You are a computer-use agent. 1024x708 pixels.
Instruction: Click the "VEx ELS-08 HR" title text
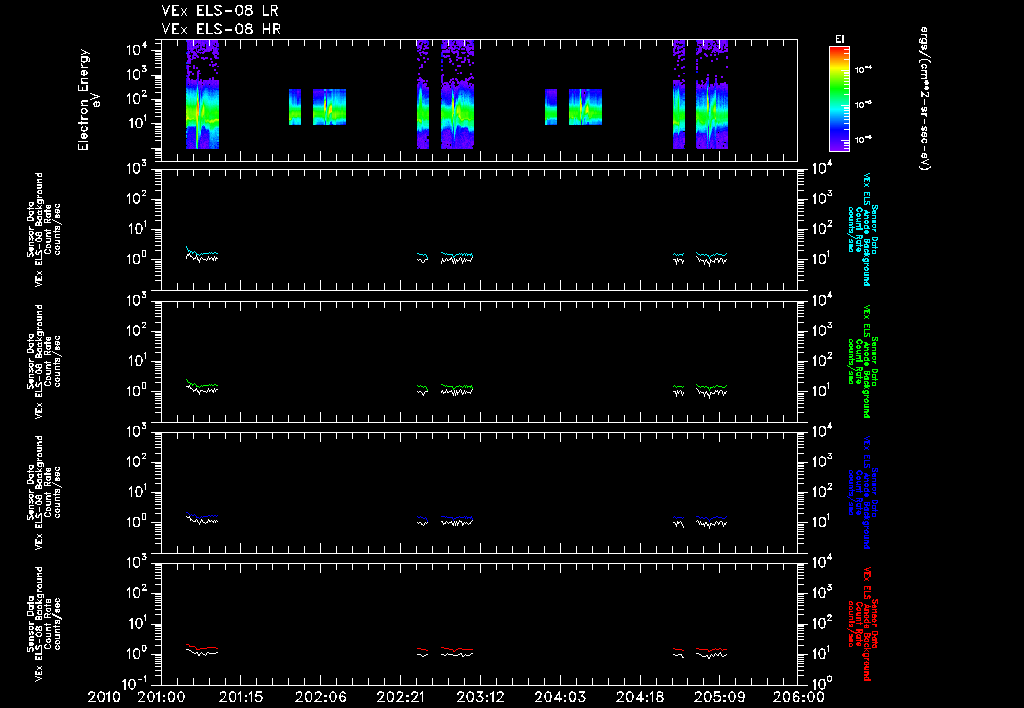coord(221,29)
